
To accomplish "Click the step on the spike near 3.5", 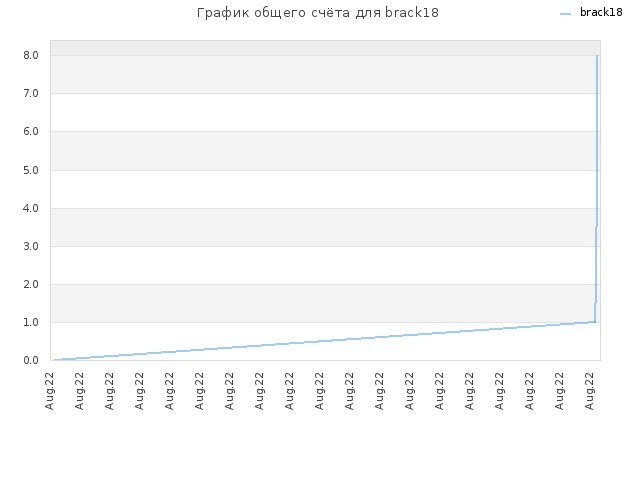I will point(596,227).
